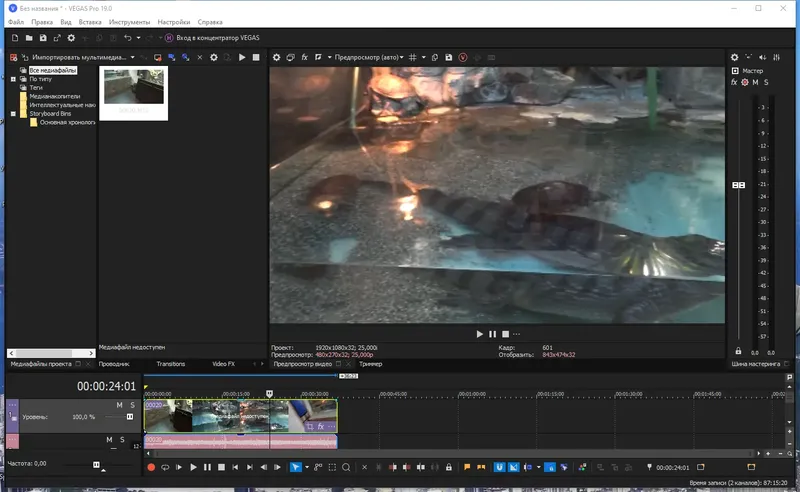
Task: Open the Предпросмотр (авто) quality dropdown
Action: pos(369,57)
